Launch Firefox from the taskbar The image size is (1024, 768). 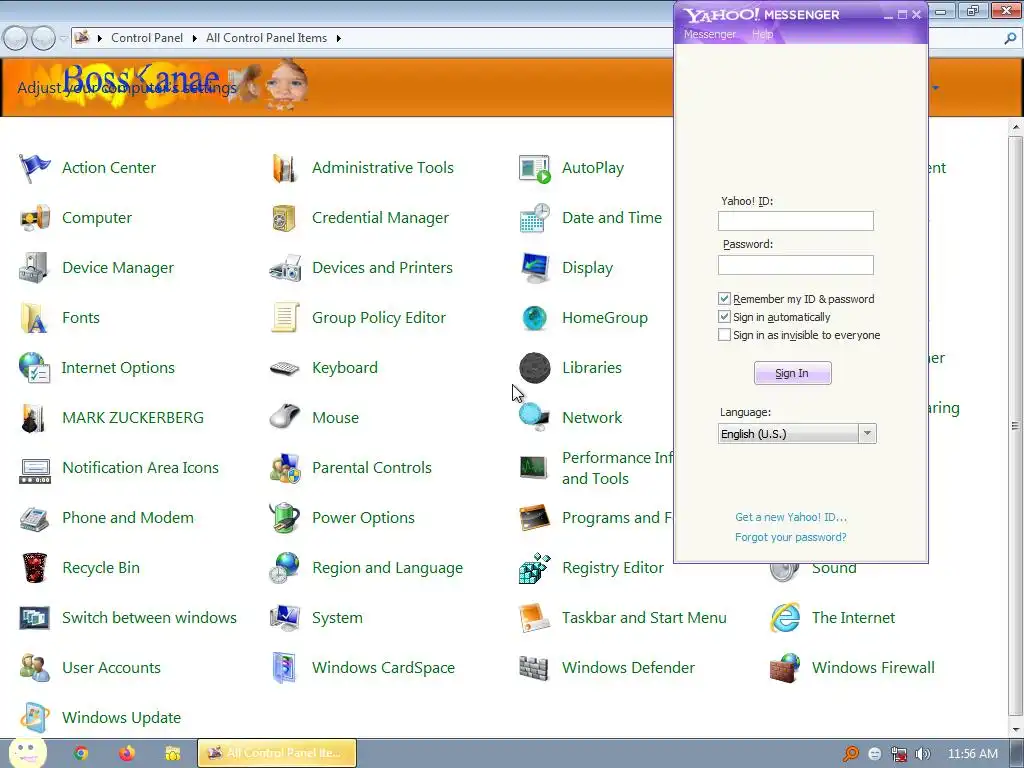click(127, 754)
